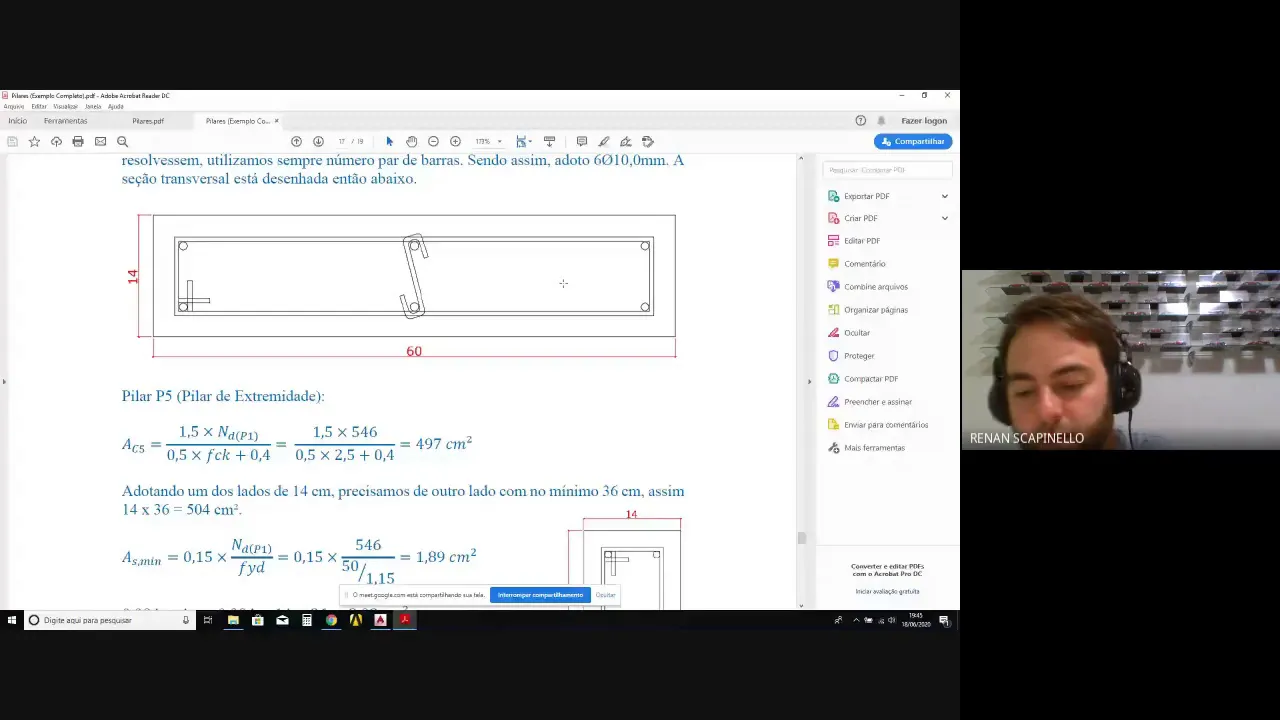This screenshot has height=720, width=1280.
Task: Click the current page number field
Action: (342, 142)
